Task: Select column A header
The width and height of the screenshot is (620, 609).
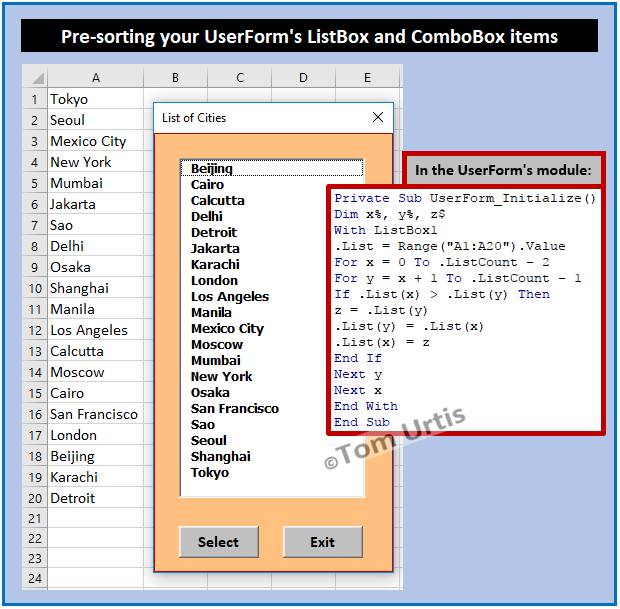Action: [95, 77]
